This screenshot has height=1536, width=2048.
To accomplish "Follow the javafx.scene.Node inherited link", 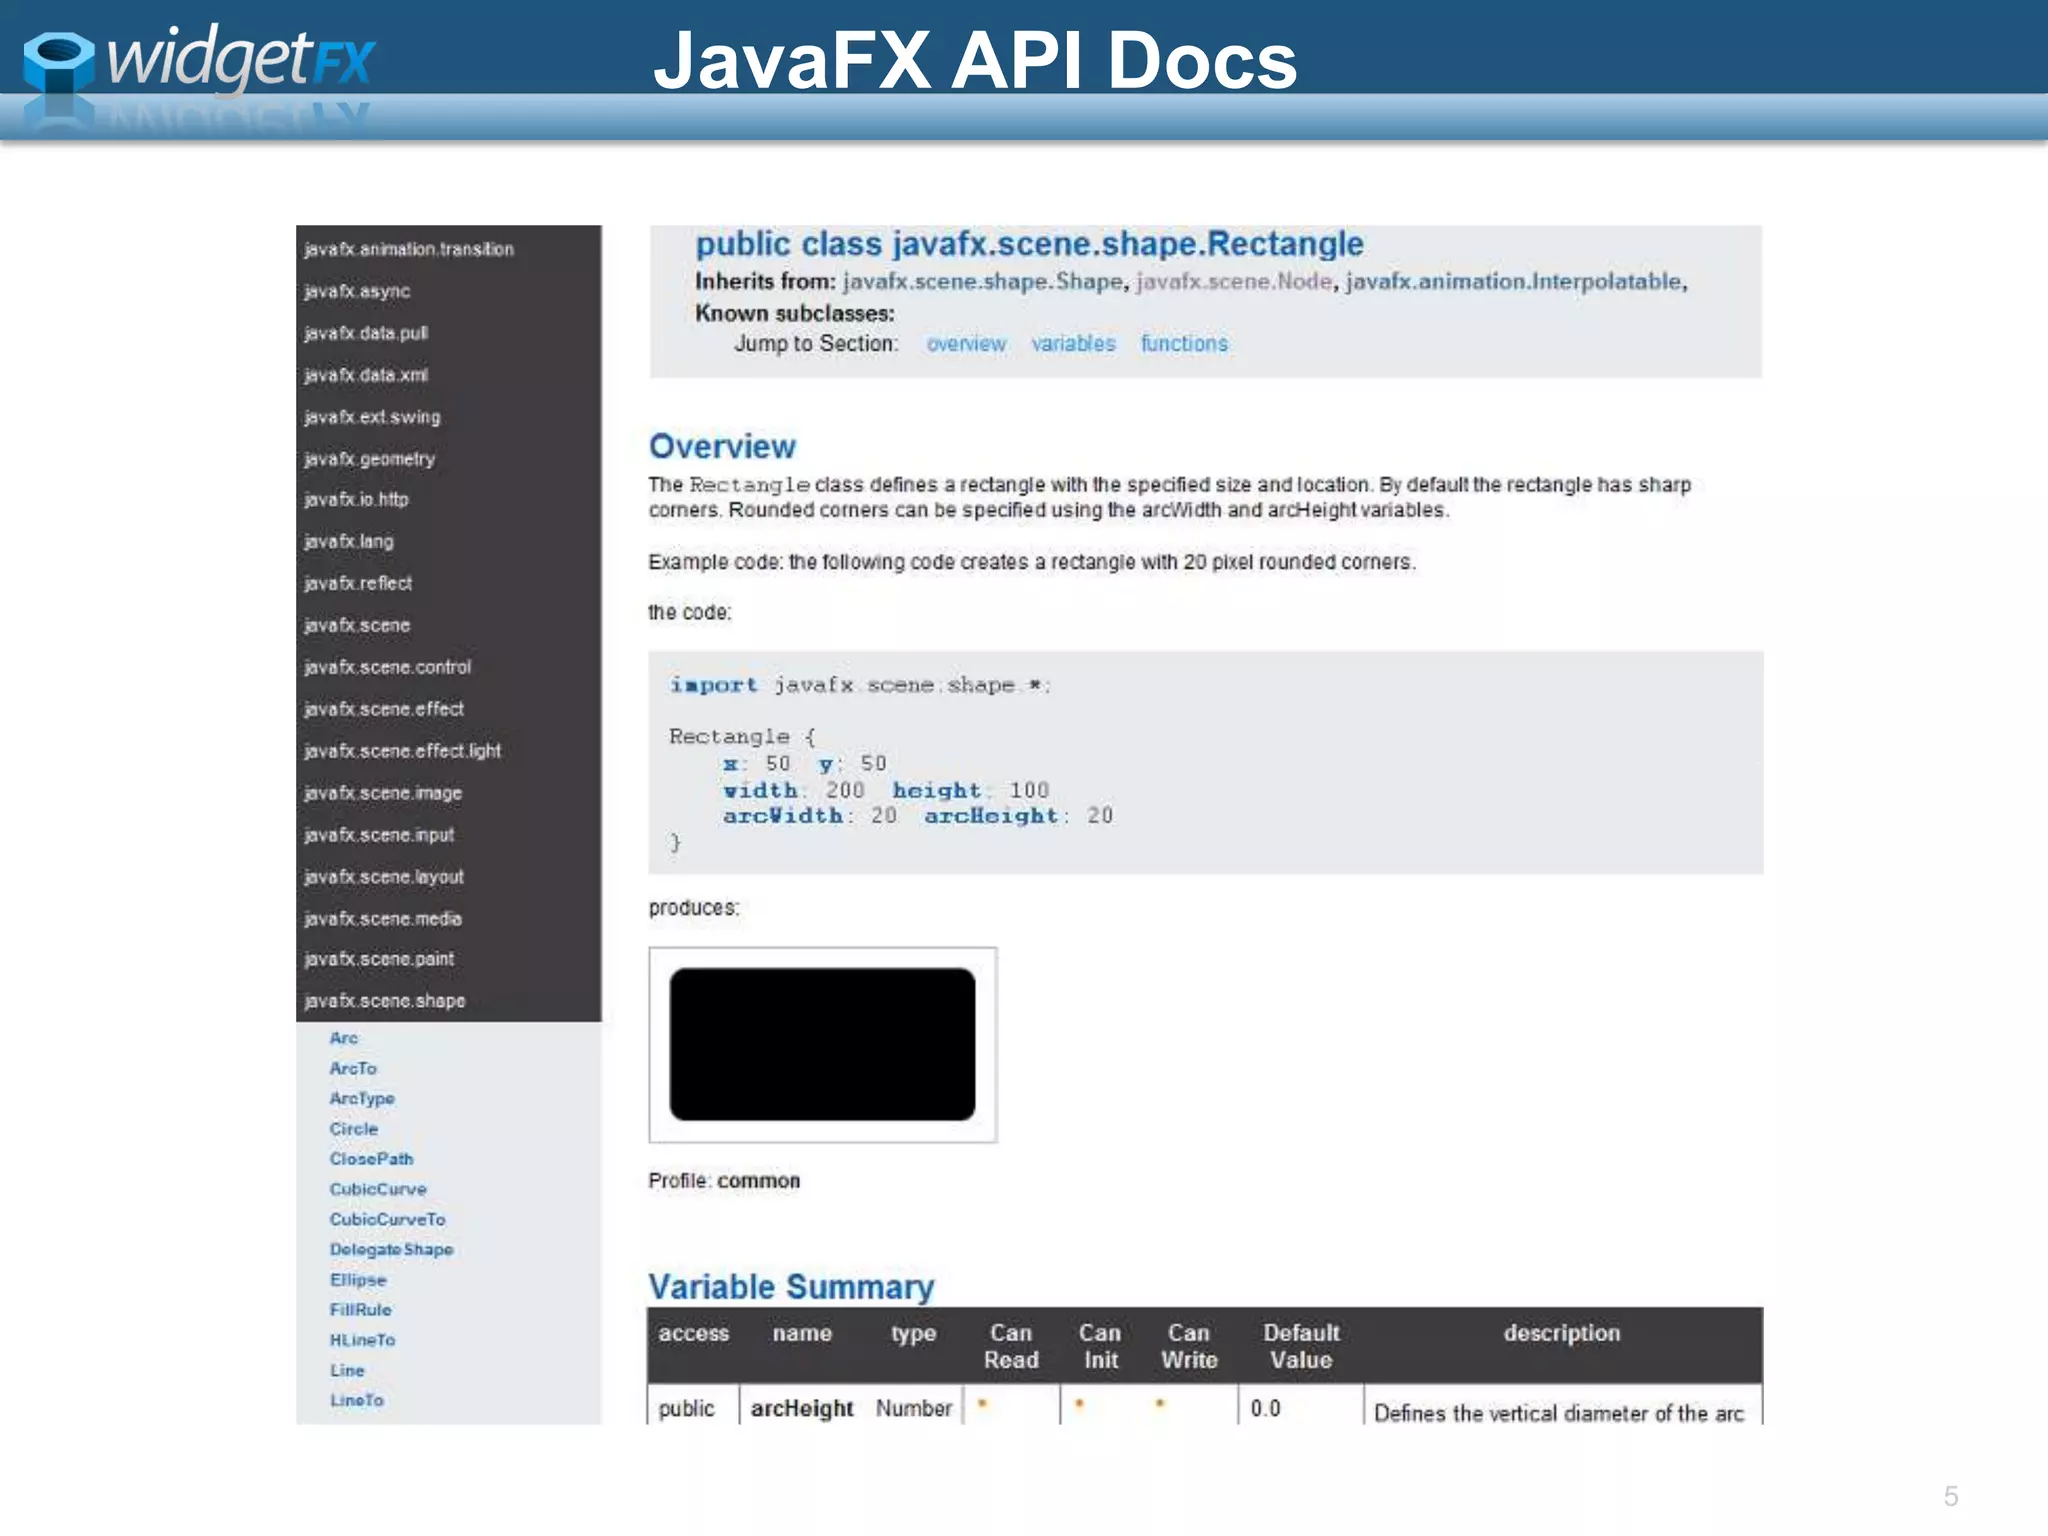I will (x=1234, y=282).
